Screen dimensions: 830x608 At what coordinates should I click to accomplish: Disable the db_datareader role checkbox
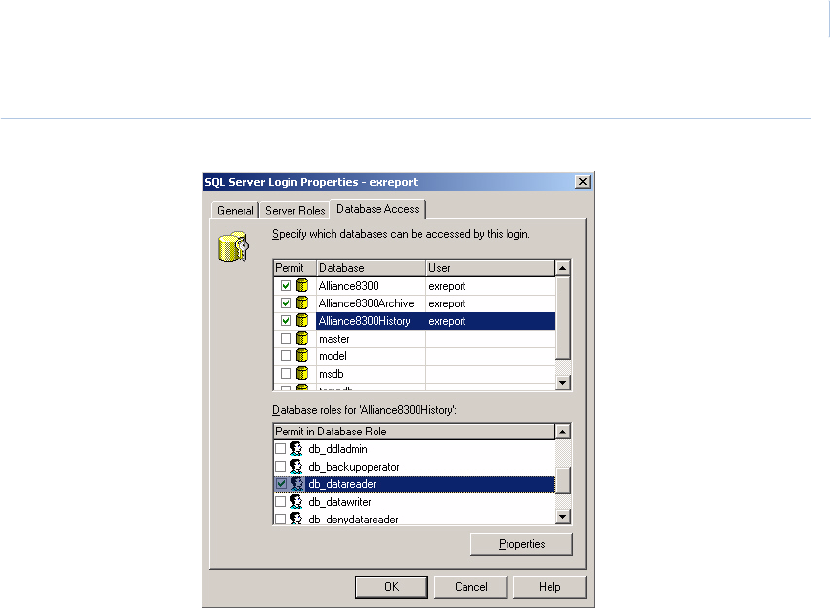(281, 484)
